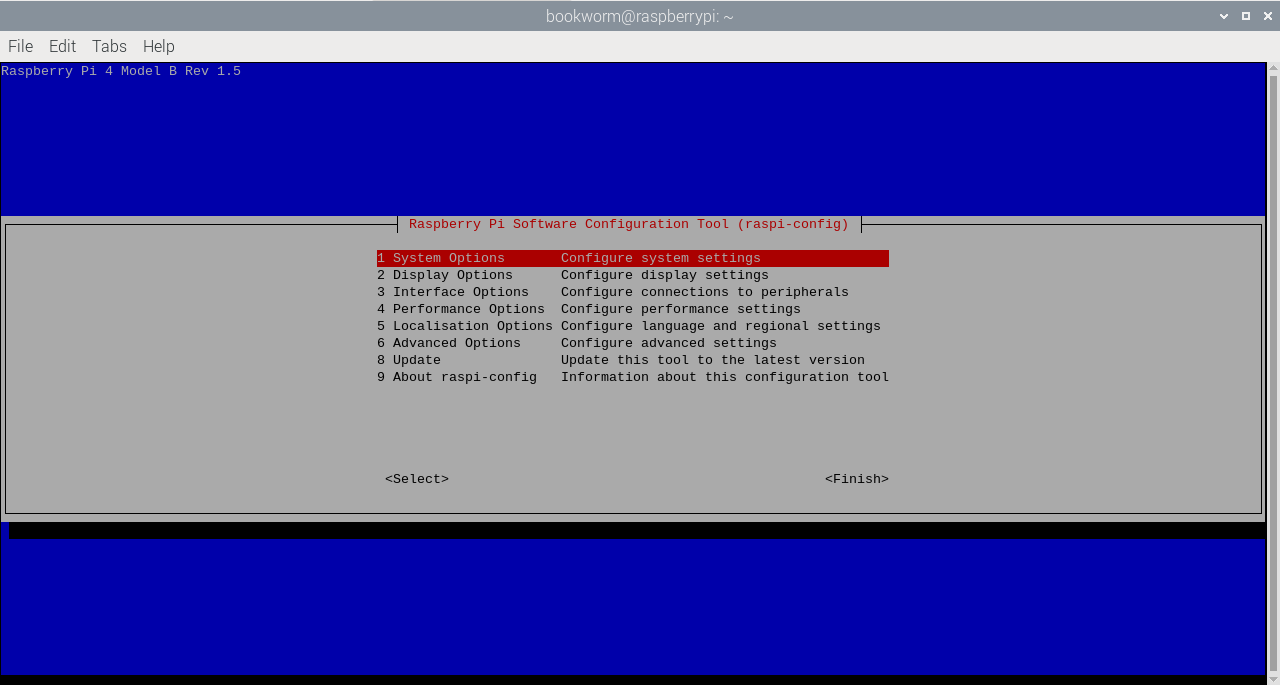Click the Raspberry Pi 4 Model B text

(x=121, y=71)
